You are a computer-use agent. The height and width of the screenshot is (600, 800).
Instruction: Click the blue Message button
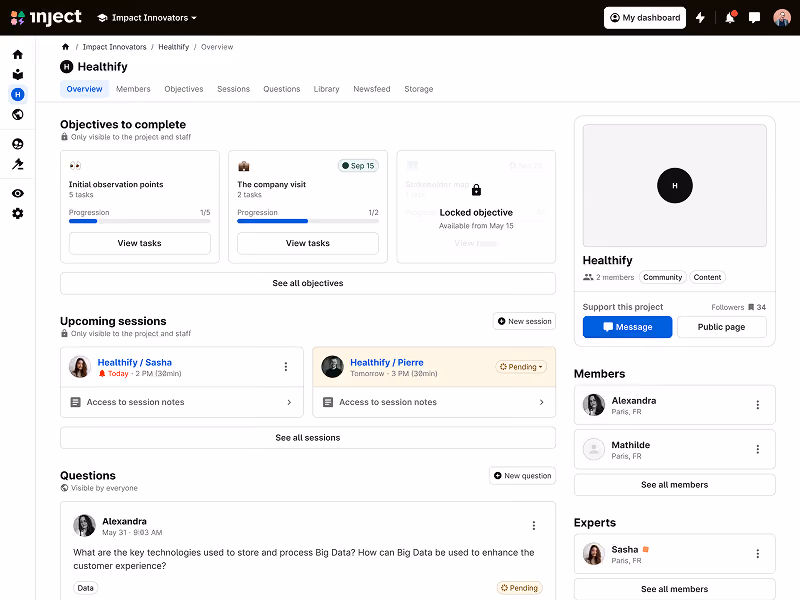coord(627,327)
